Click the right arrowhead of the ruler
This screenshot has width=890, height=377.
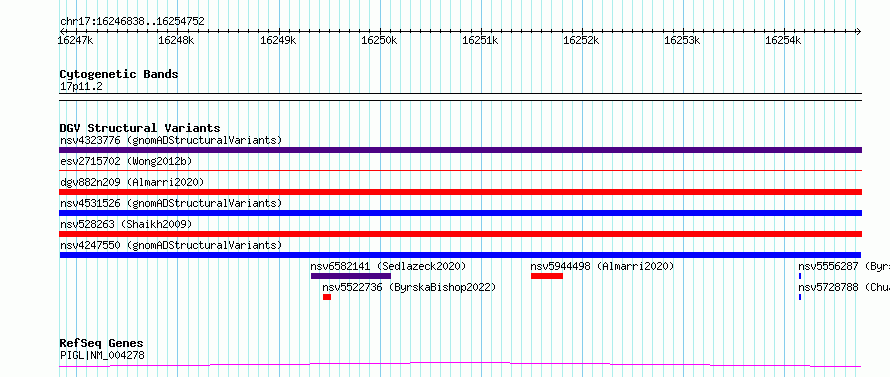[859, 31]
